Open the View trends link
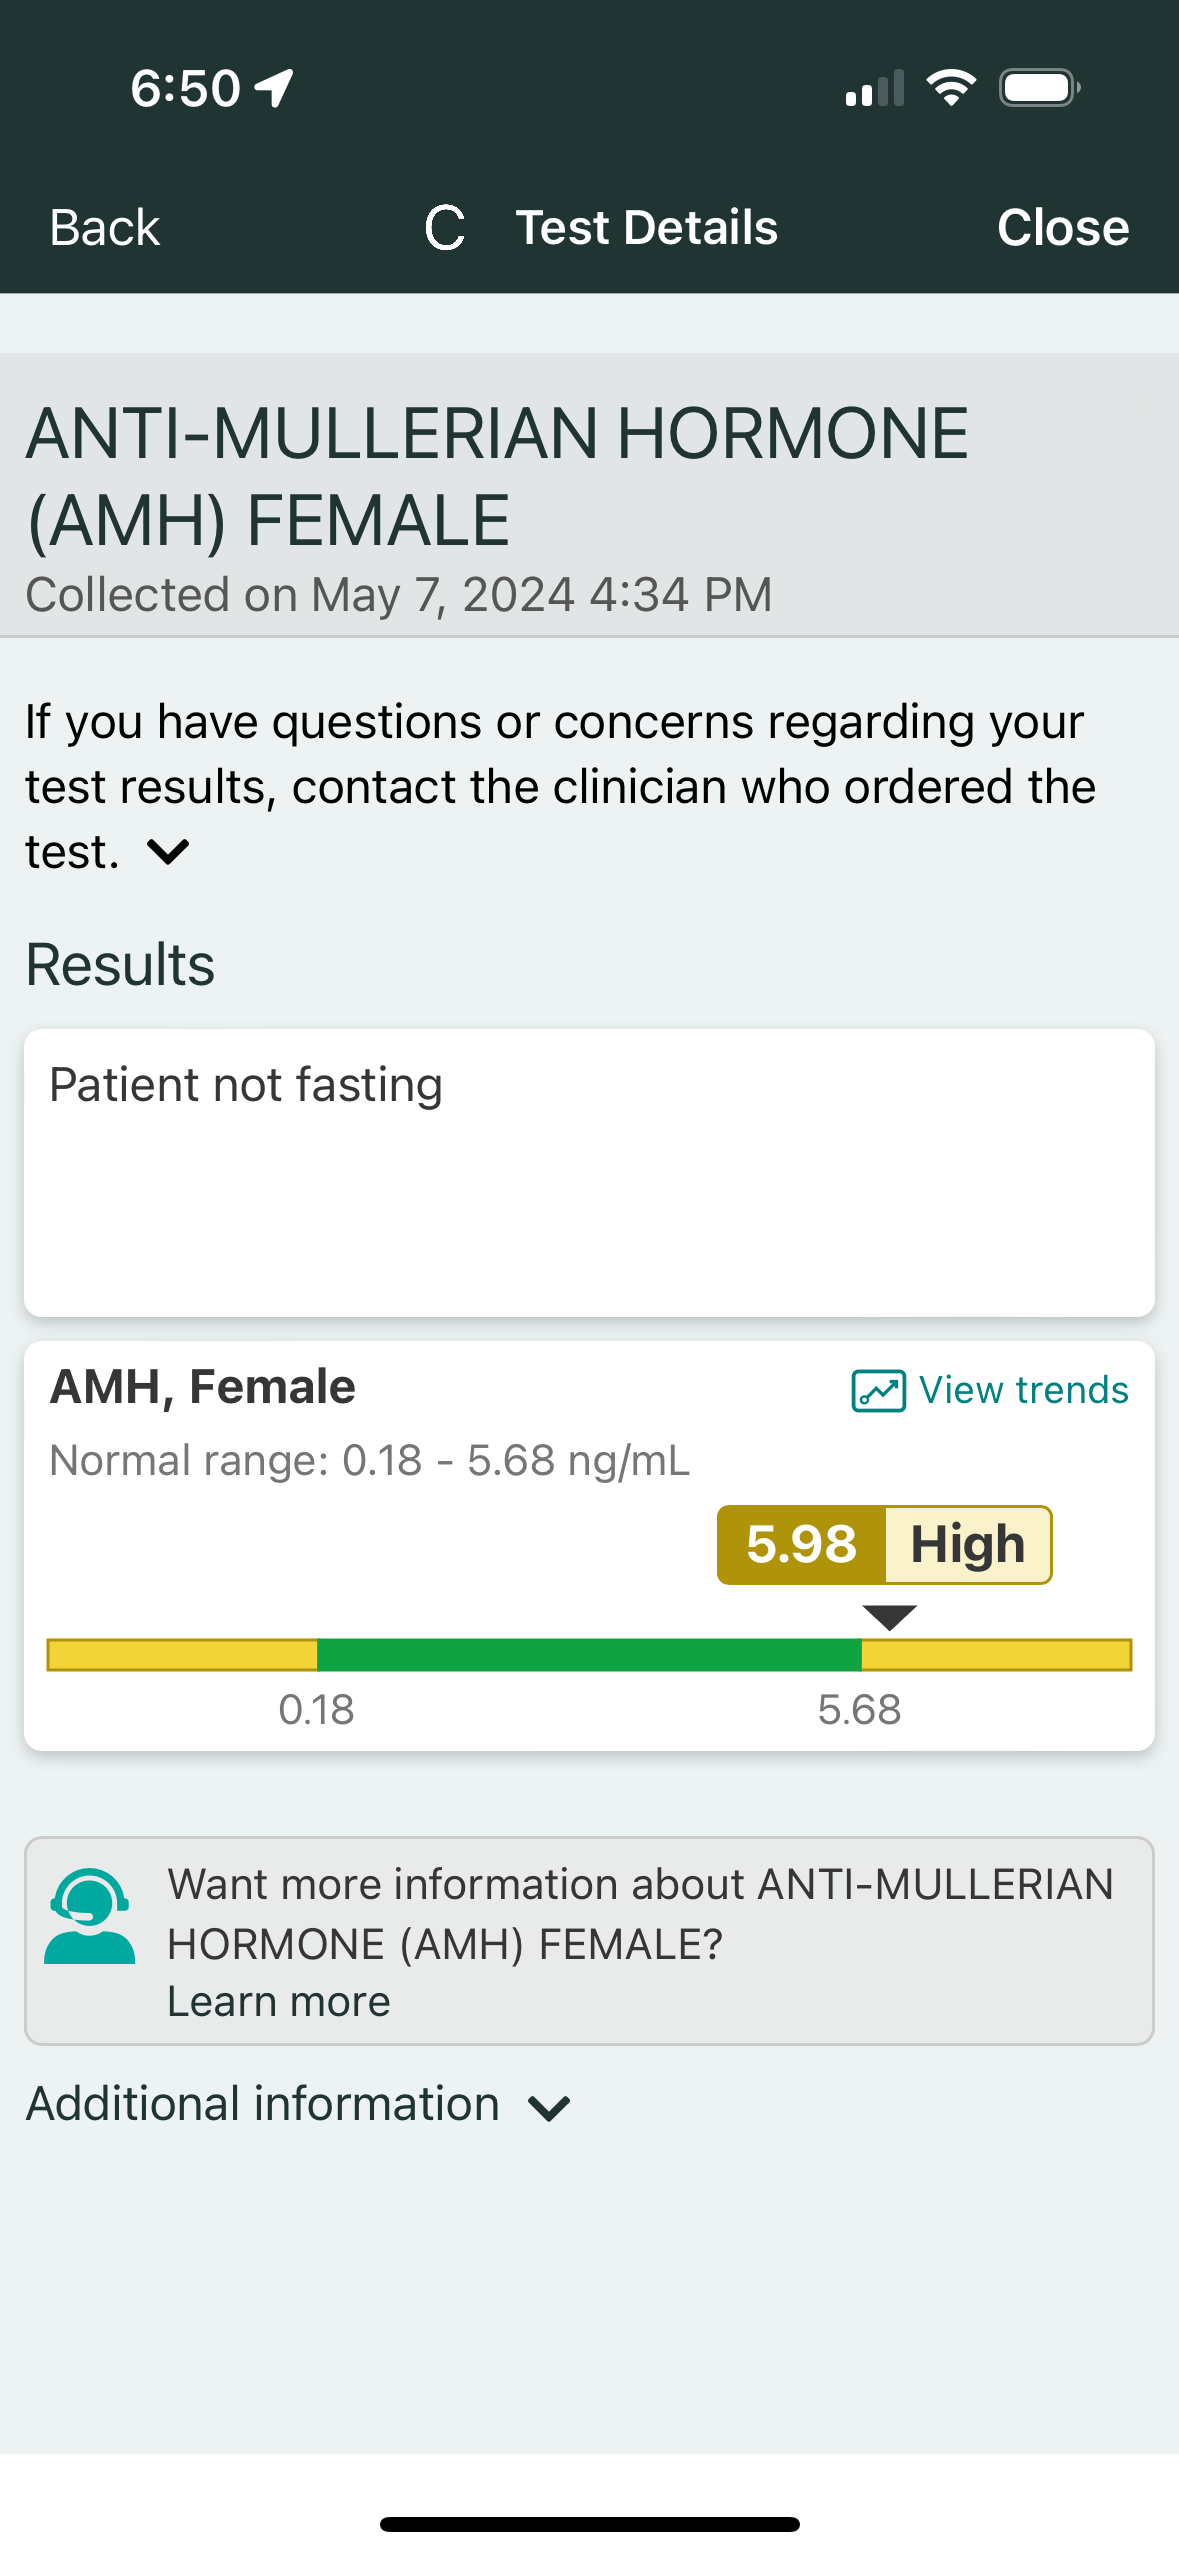Screen dimensions: 1179x2556 coord(1023,1390)
